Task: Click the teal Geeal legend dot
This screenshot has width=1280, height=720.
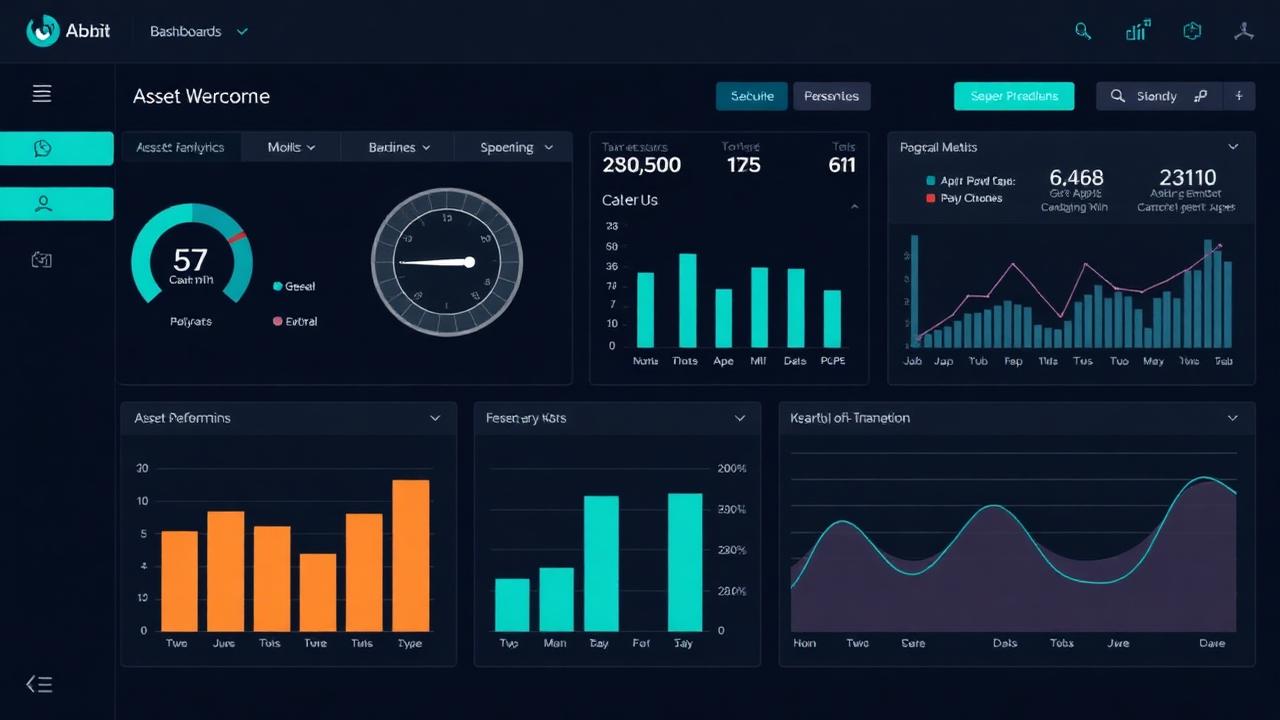Action: pyautogui.click(x=277, y=286)
